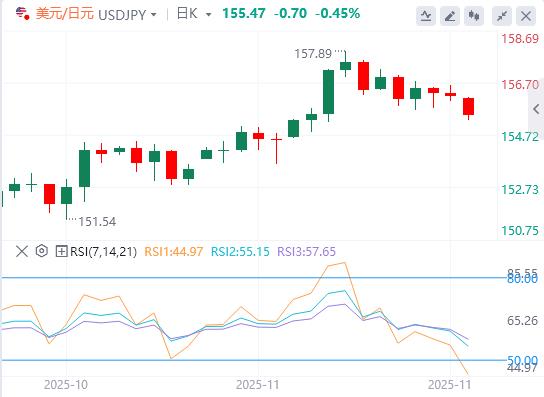Open the indicator line chart tool
The height and width of the screenshot is (397, 544).
426,16
